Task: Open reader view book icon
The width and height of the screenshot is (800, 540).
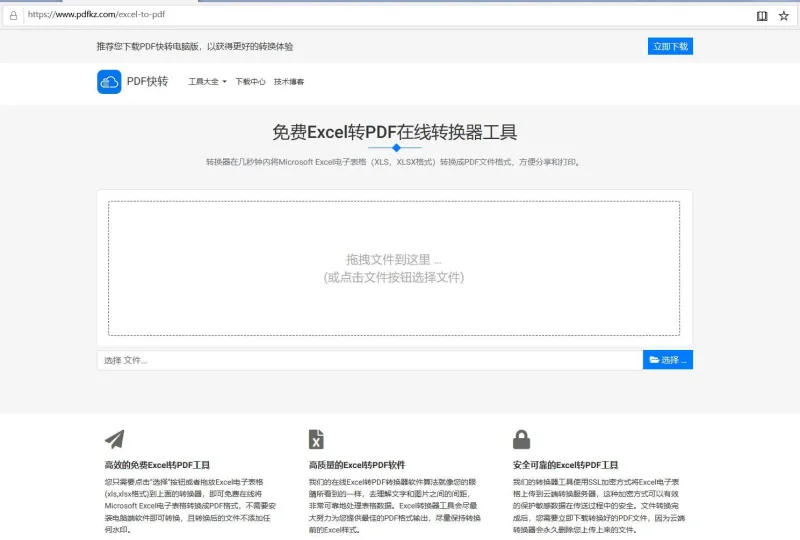Action: pyautogui.click(x=762, y=16)
